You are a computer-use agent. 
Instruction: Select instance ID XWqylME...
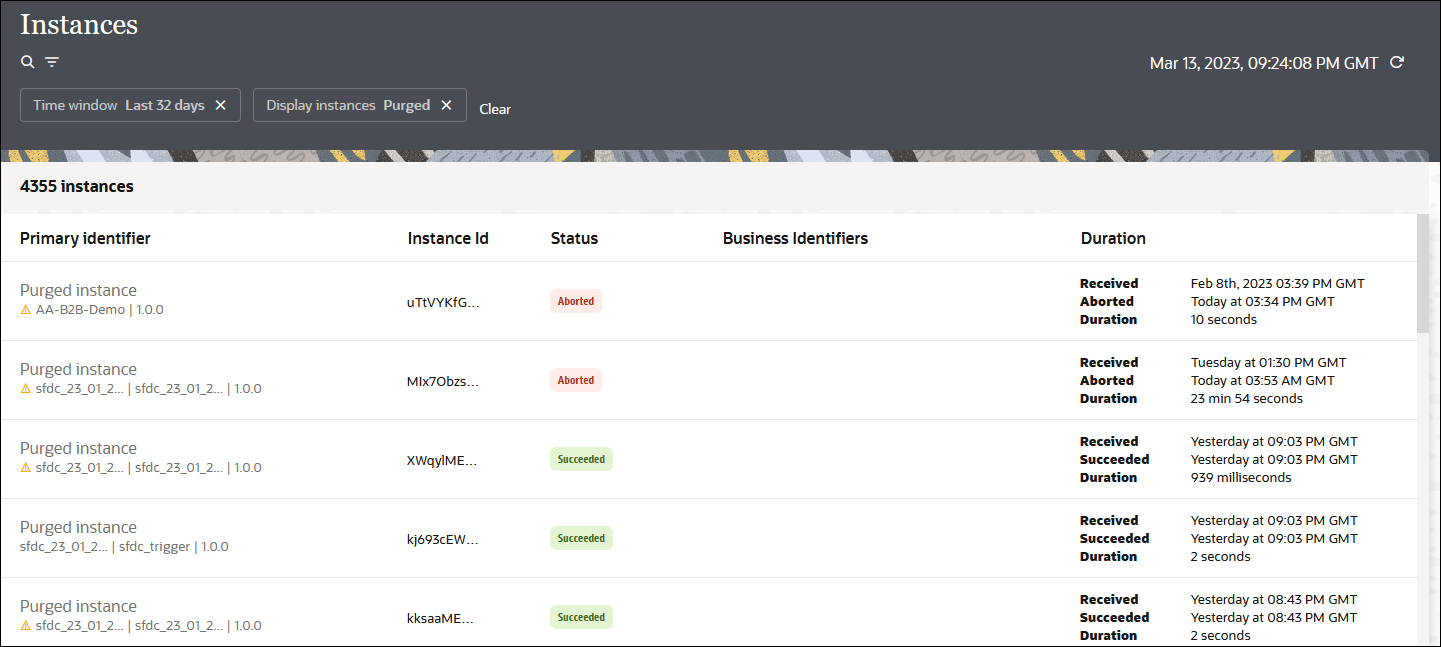pos(443,460)
